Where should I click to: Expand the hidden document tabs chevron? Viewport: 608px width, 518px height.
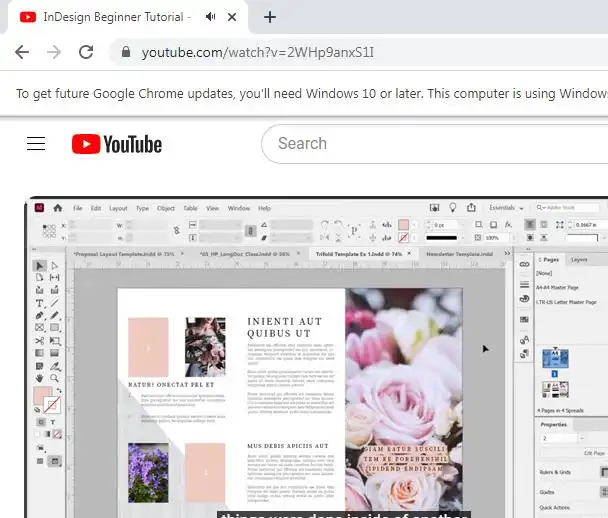tap(507, 253)
